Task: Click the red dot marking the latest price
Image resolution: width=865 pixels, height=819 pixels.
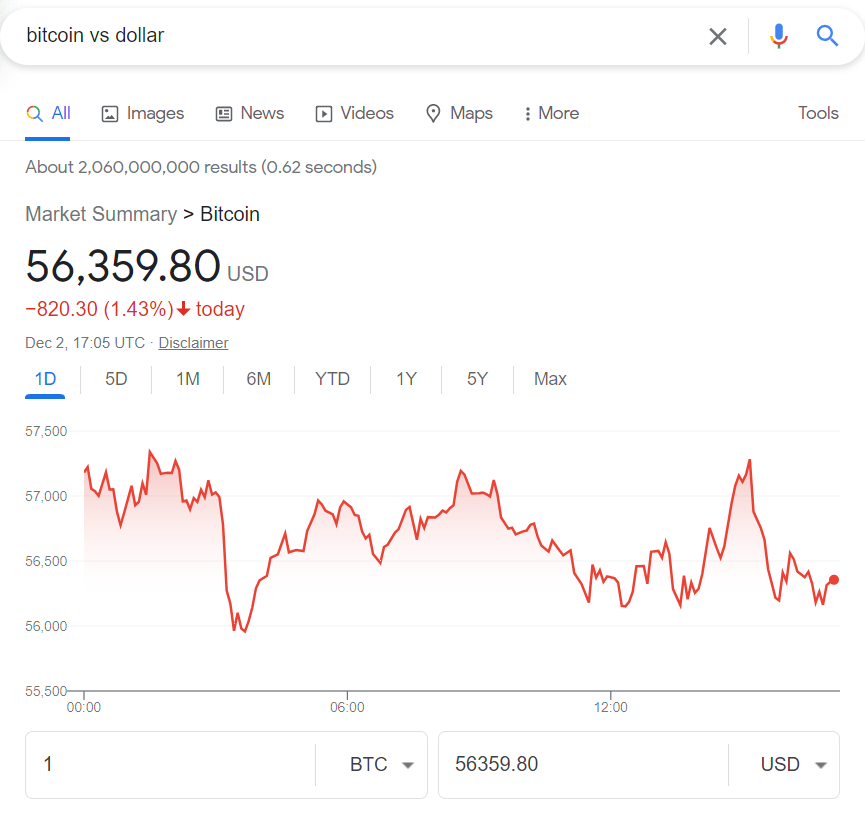Action: [x=834, y=579]
